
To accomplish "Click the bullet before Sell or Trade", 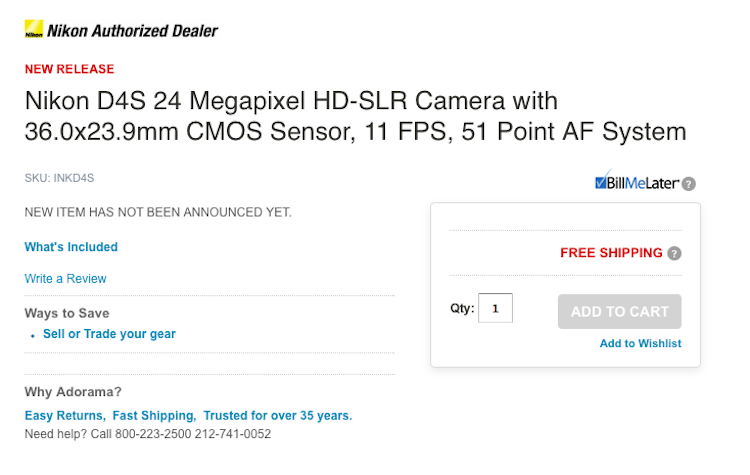I will 32,335.
